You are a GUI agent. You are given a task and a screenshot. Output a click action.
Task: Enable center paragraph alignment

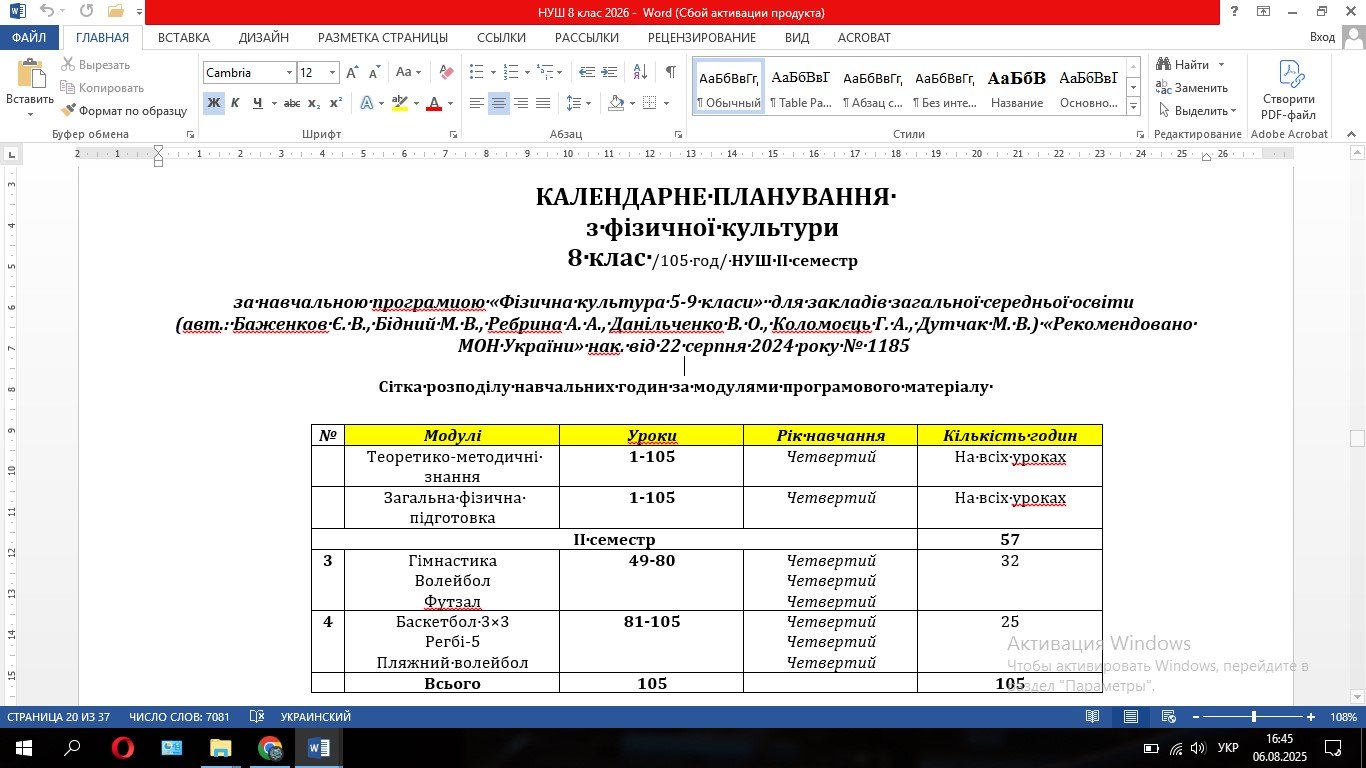point(498,103)
